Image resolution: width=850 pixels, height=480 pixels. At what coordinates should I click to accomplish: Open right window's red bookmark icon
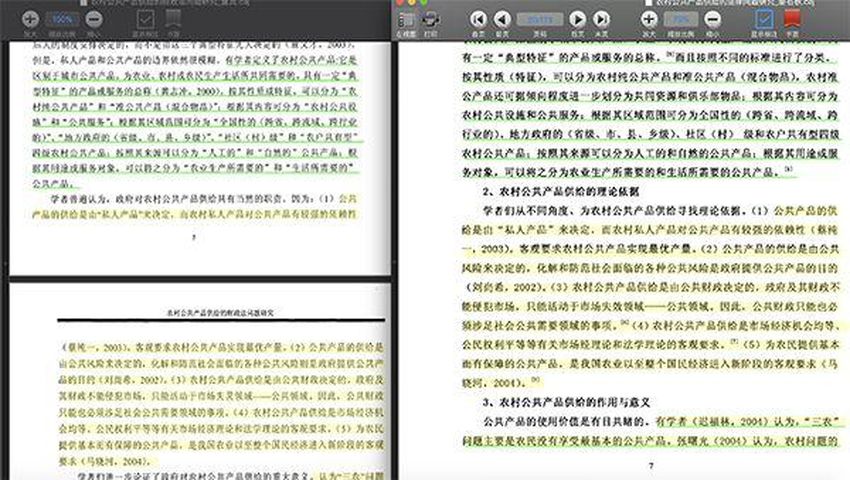tap(793, 19)
